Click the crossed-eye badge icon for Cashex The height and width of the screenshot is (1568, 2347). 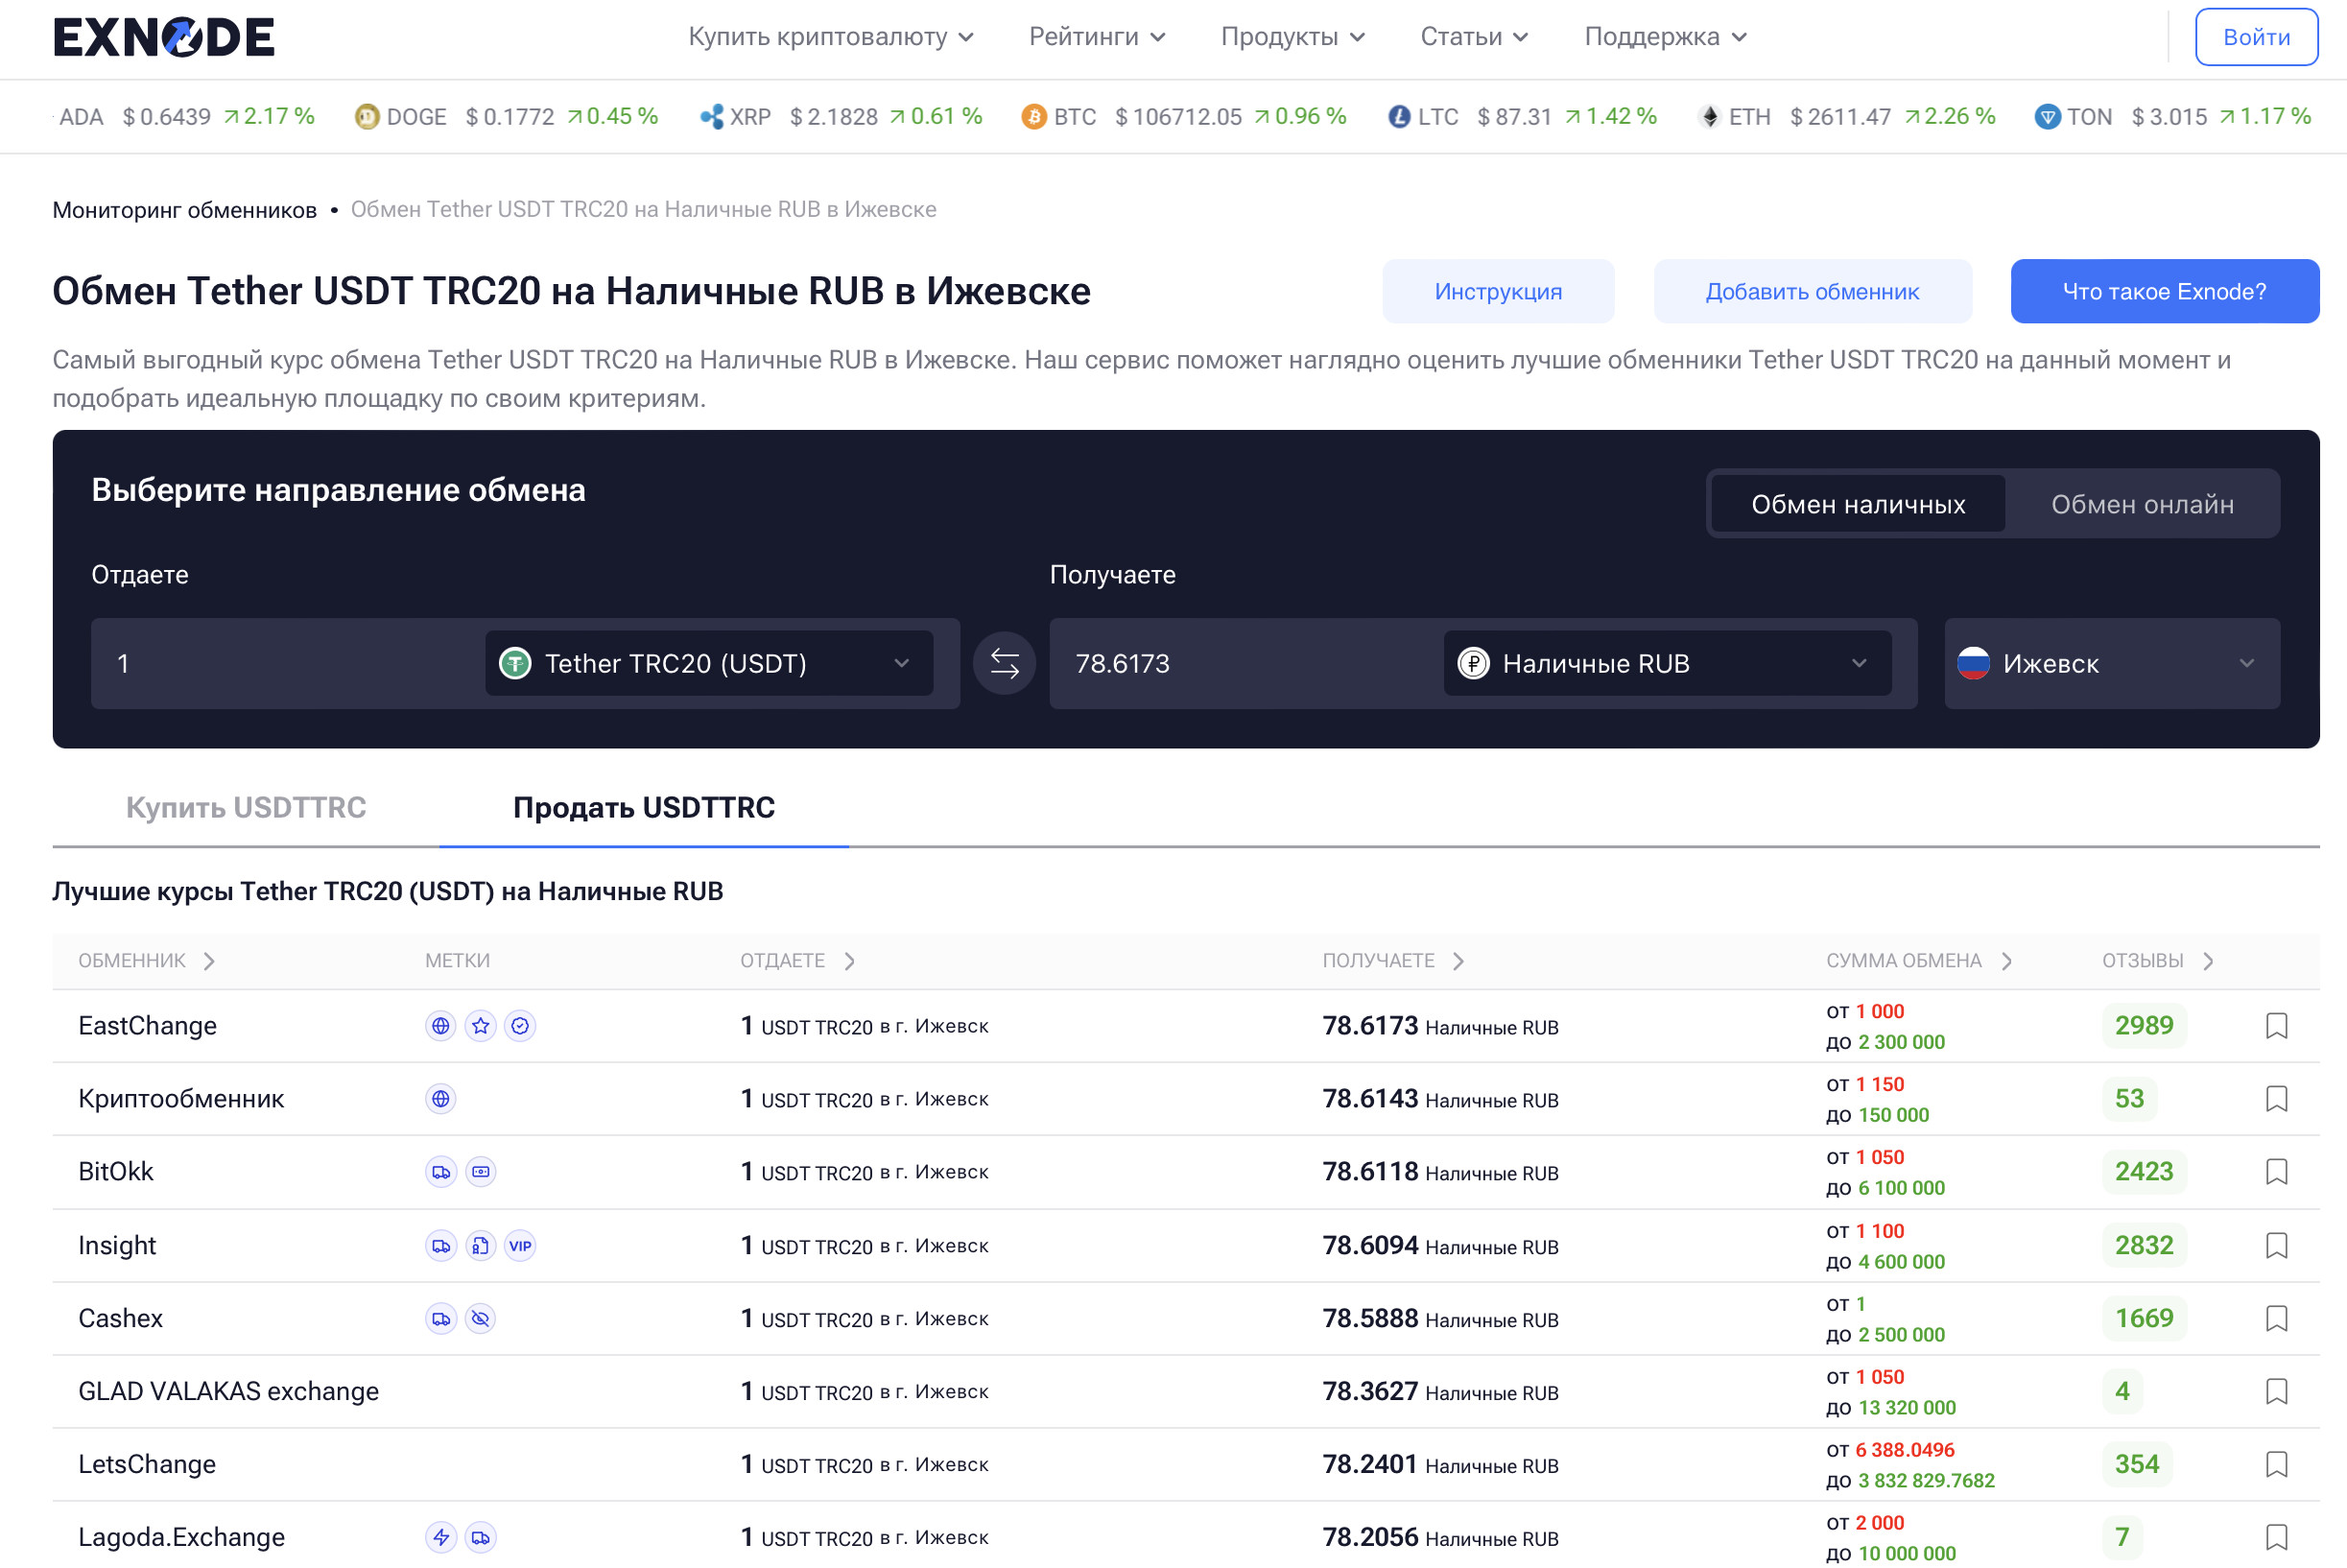click(481, 1318)
